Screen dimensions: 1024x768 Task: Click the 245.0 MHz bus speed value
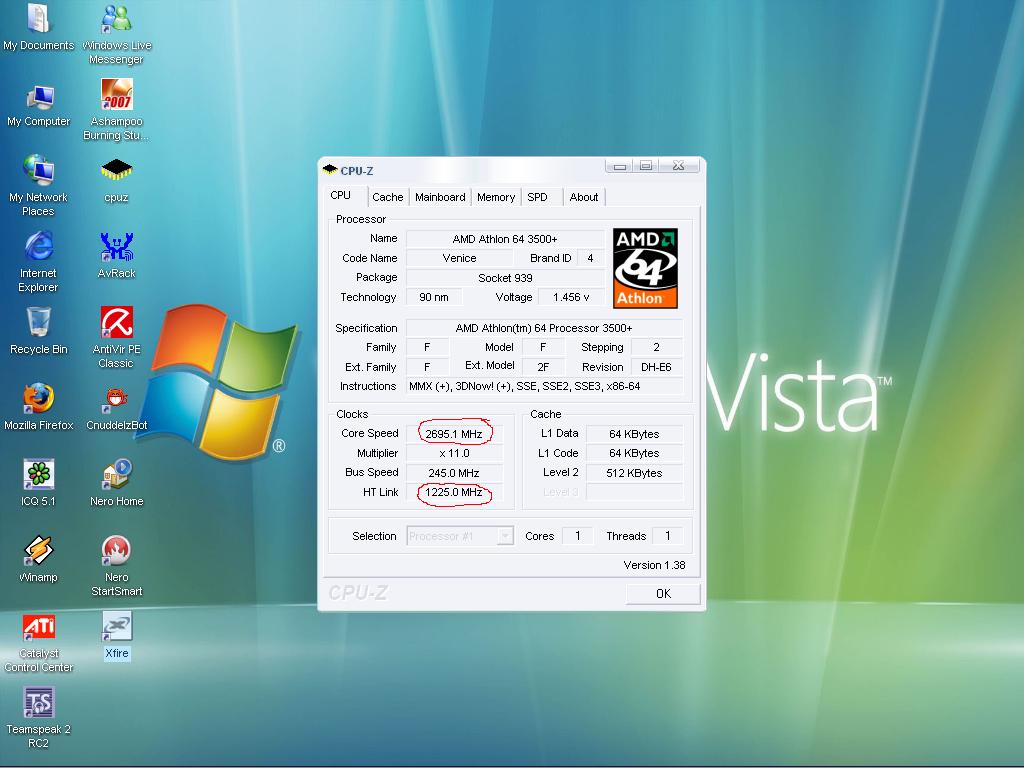[454, 473]
